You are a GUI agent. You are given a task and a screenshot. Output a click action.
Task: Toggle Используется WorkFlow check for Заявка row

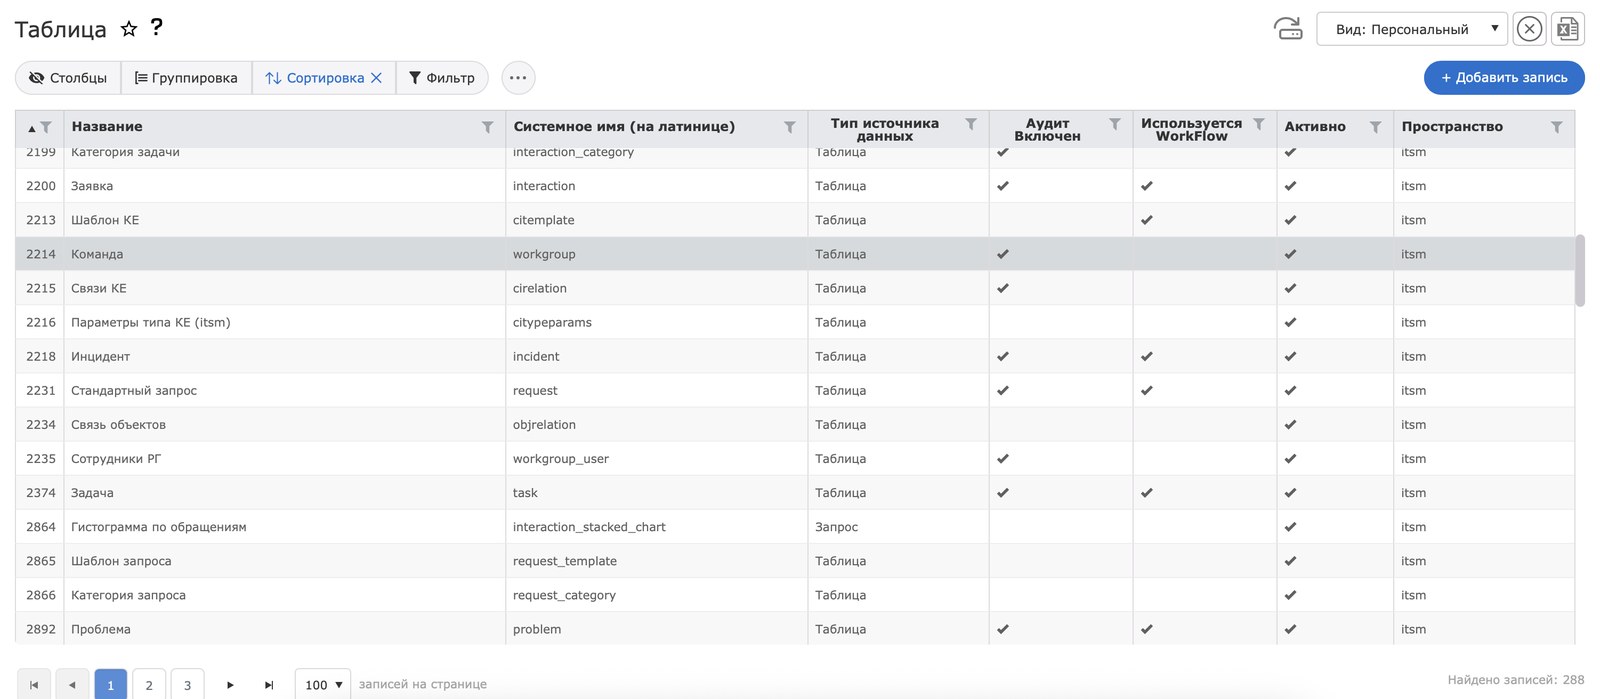pyautogui.click(x=1147, y=186)
